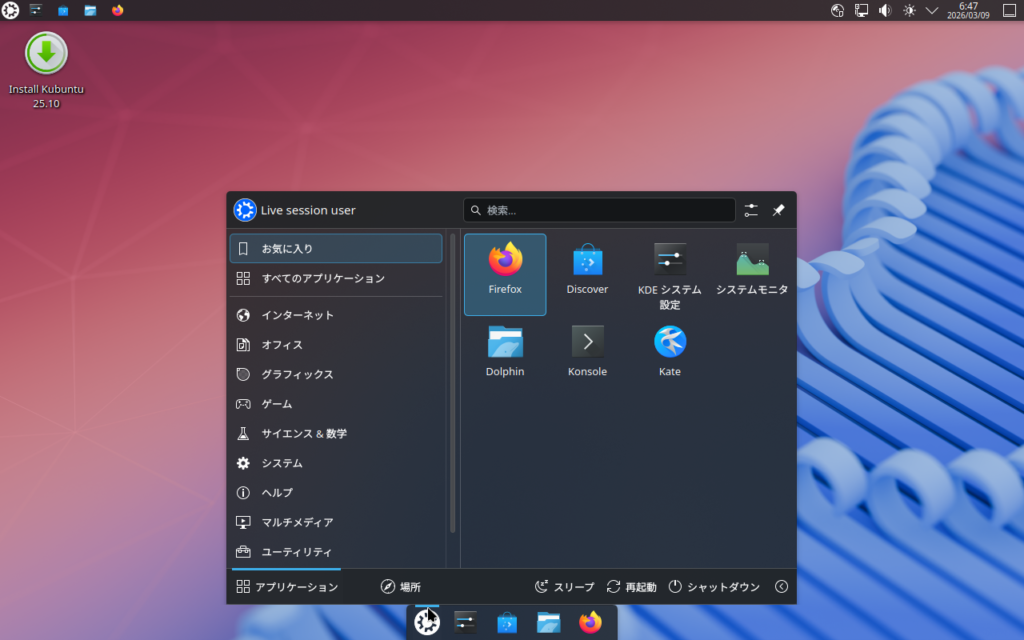Open KDE システム設定 from favorites
This screenshot has width=1024, height=640.
tap(669, 274)
